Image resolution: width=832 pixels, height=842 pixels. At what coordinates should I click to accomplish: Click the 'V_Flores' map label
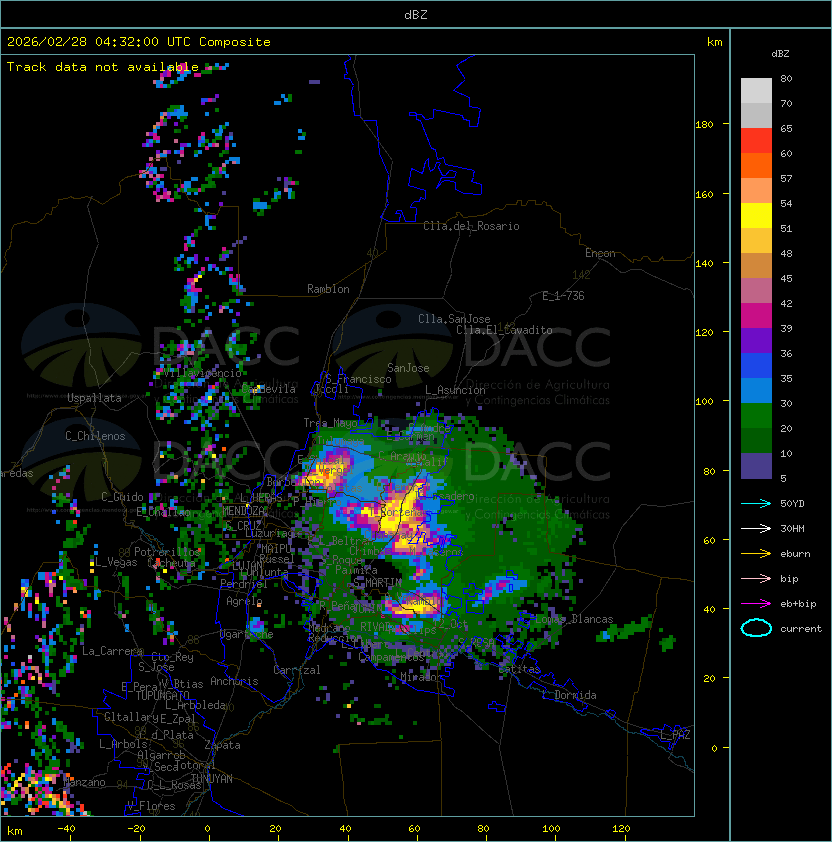[151, 806]
